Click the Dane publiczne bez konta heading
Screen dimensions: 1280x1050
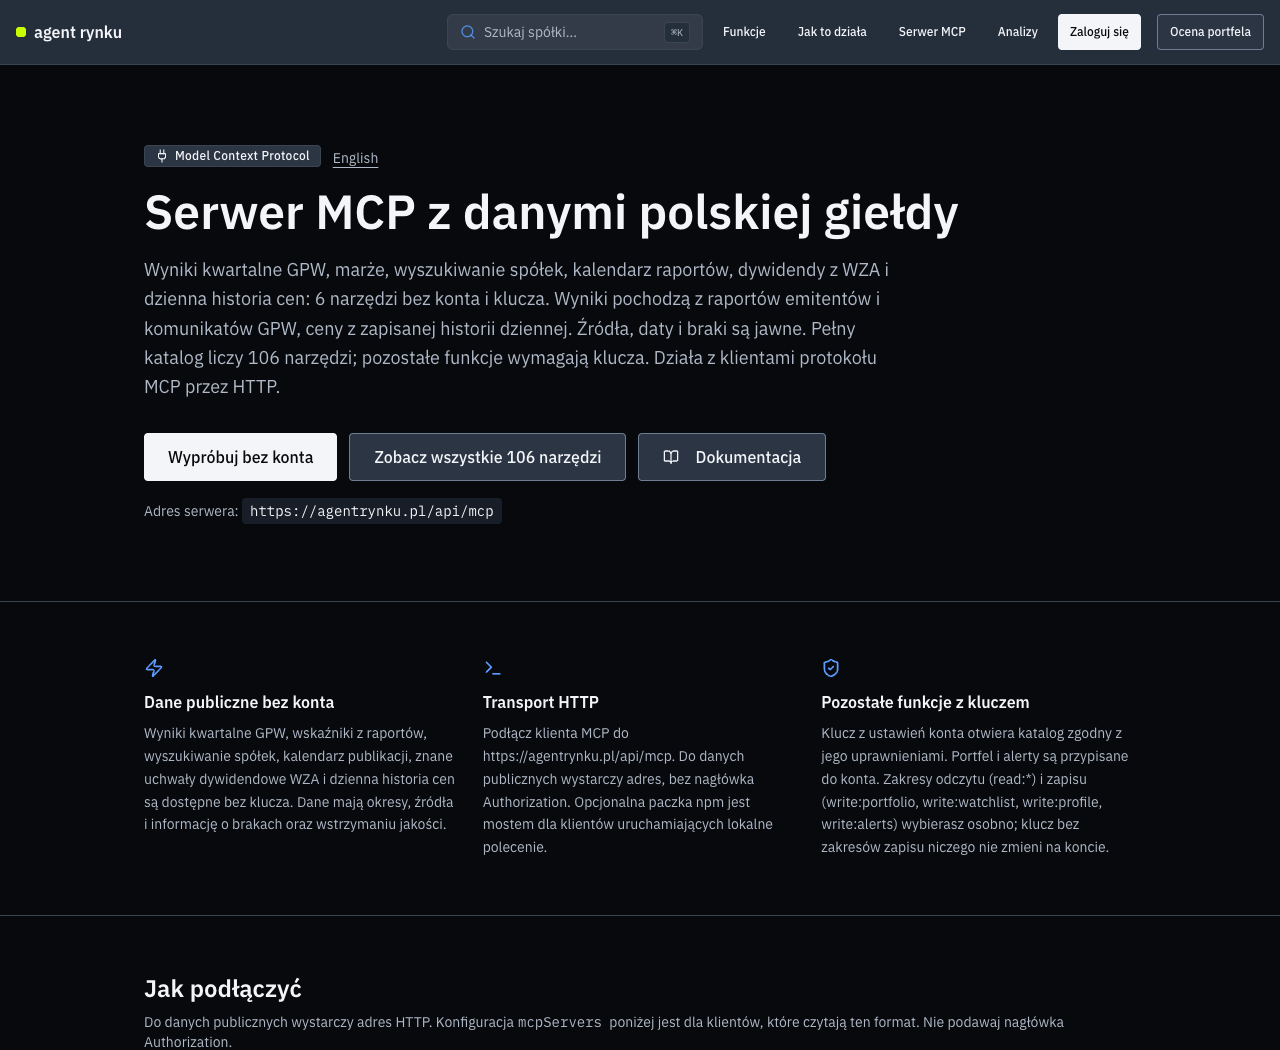click(x=239, y=702)
